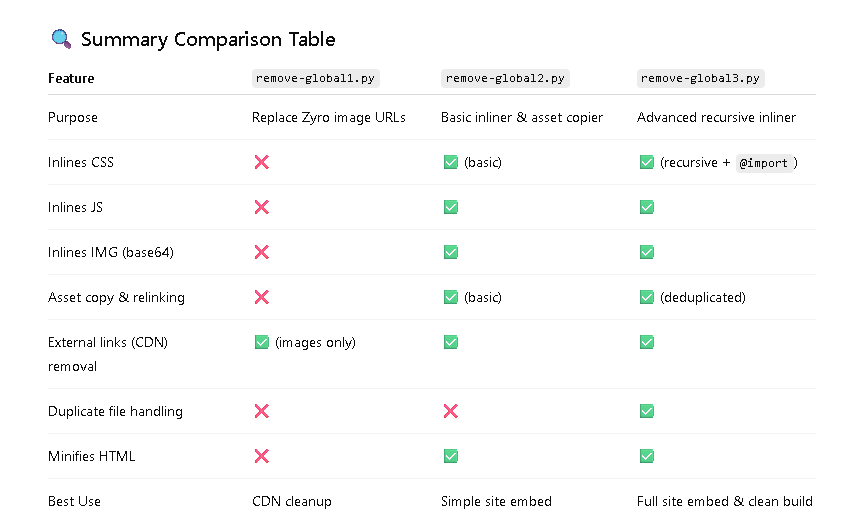The image size is (852, 532).
Task: Click remove-global3 green check for Minifies HTML
Action: tap(647, 456)
